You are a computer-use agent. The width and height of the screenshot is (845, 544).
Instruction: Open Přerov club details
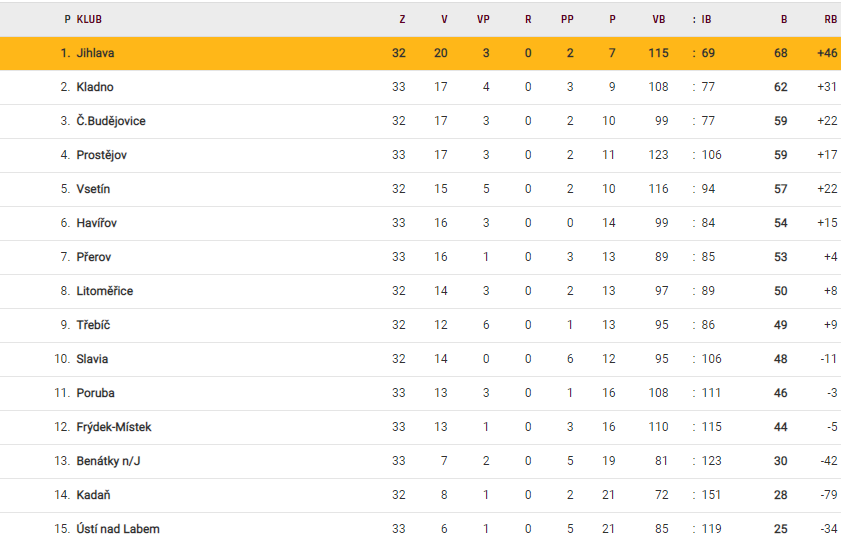94,257
